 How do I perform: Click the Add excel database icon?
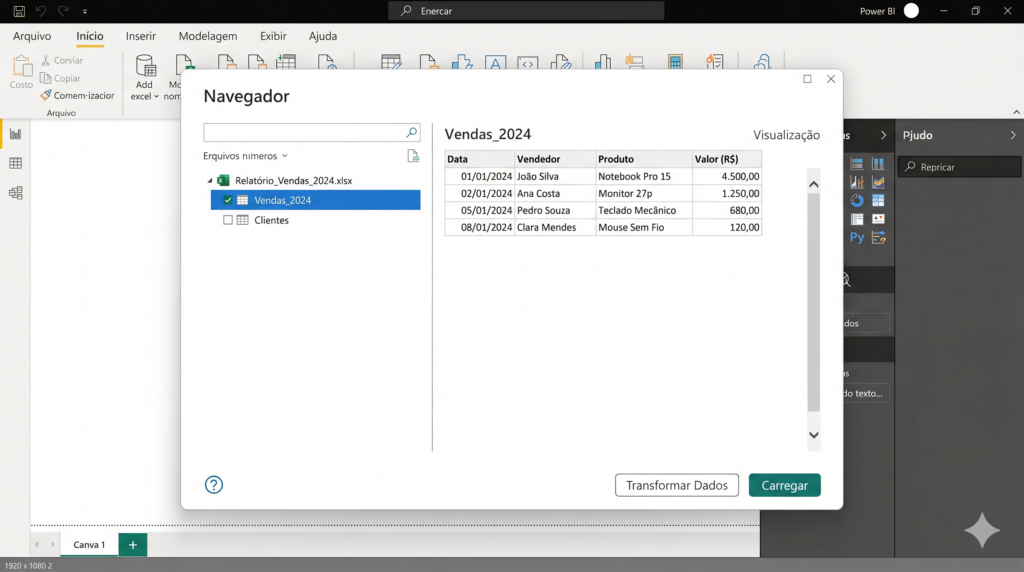[145, 66]
